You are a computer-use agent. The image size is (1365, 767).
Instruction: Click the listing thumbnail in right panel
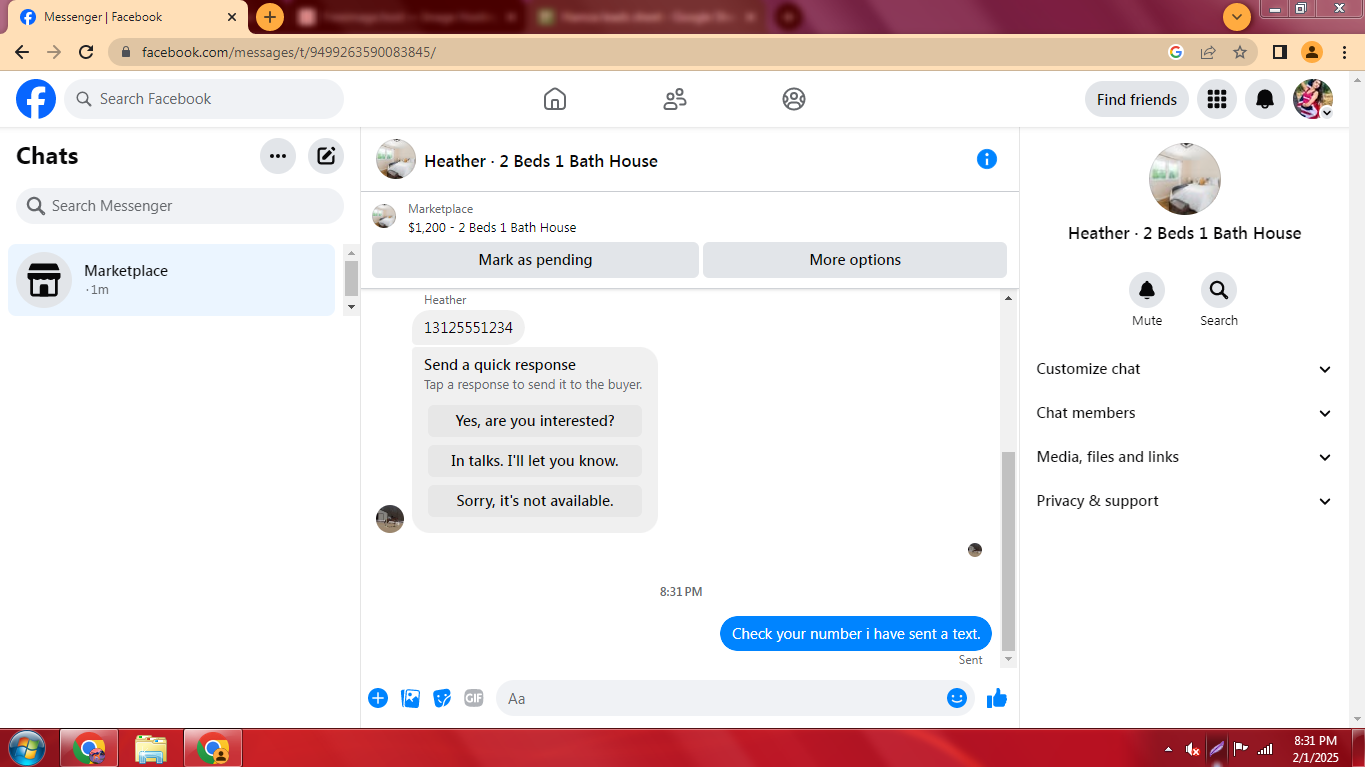click(1185, 179)
